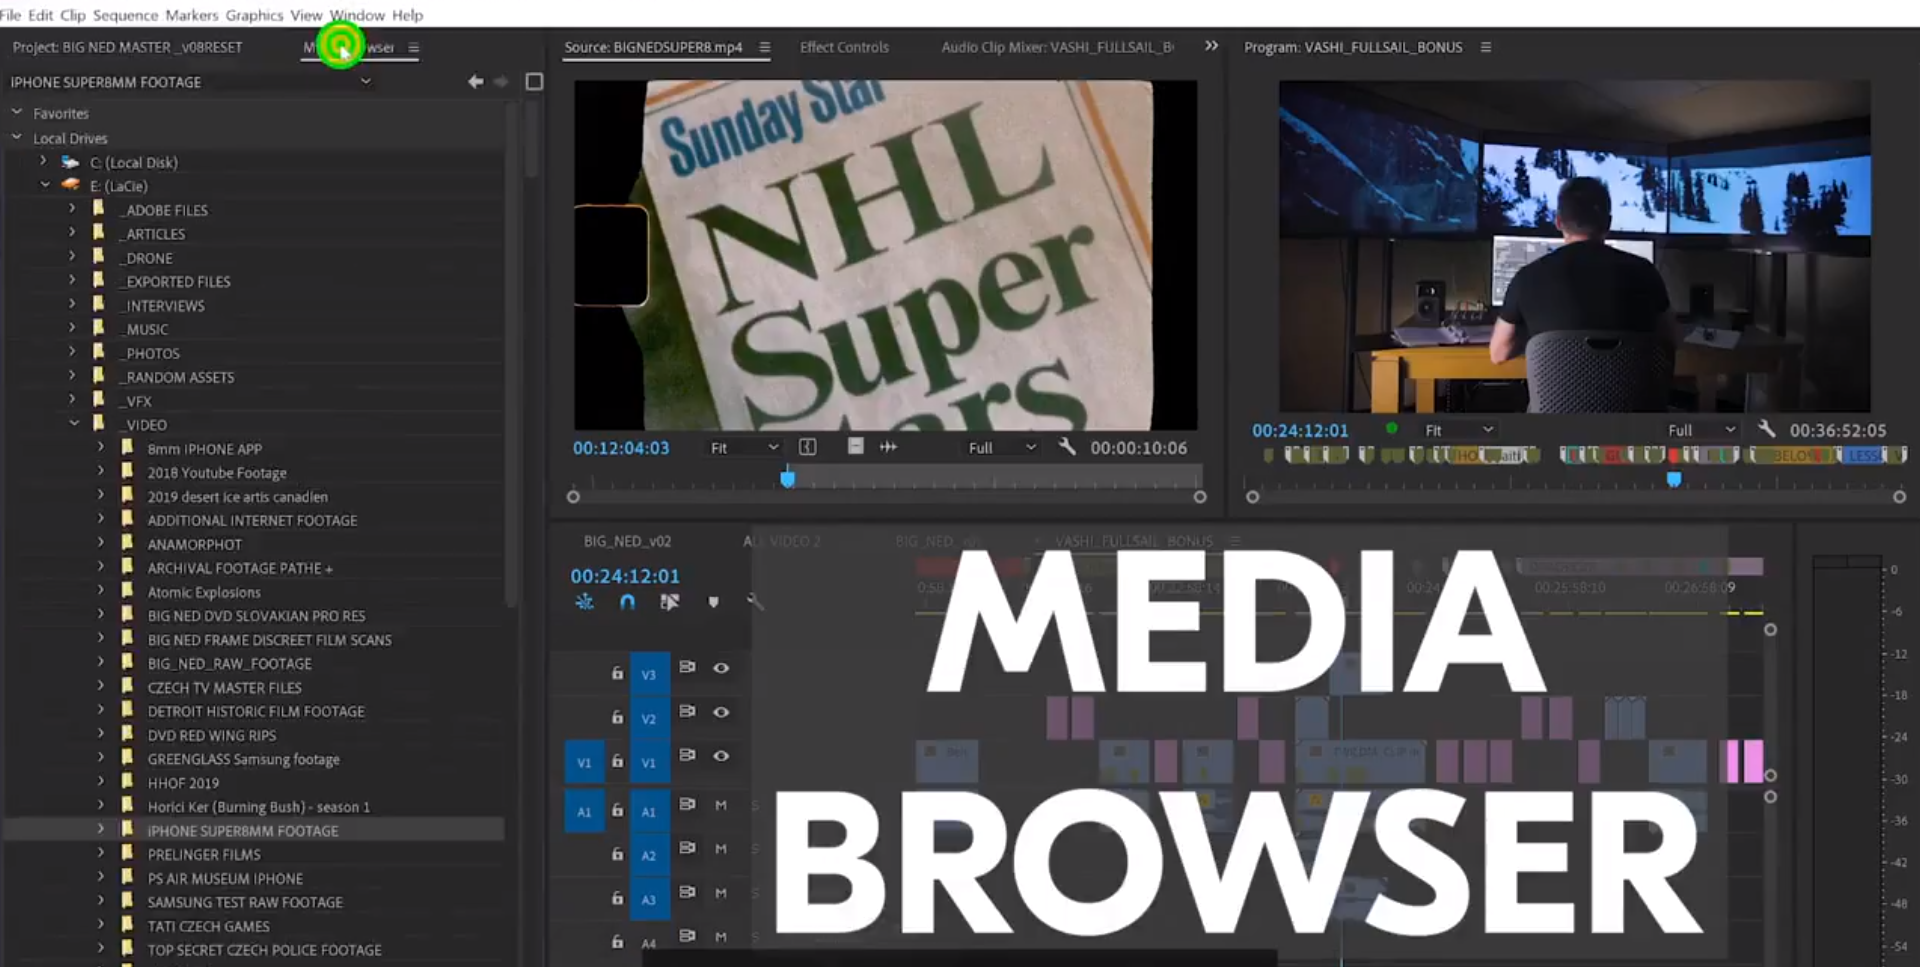Toggle sync lock on track V2
Screen dimensions: 1920x967
[x=687, y=711]
